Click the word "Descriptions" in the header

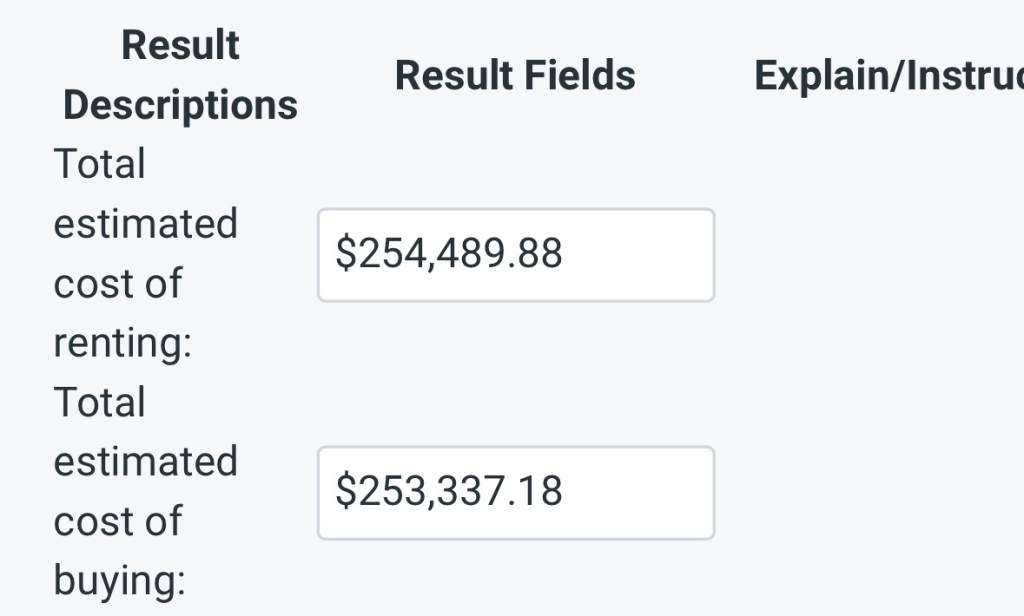pos(180,105)
